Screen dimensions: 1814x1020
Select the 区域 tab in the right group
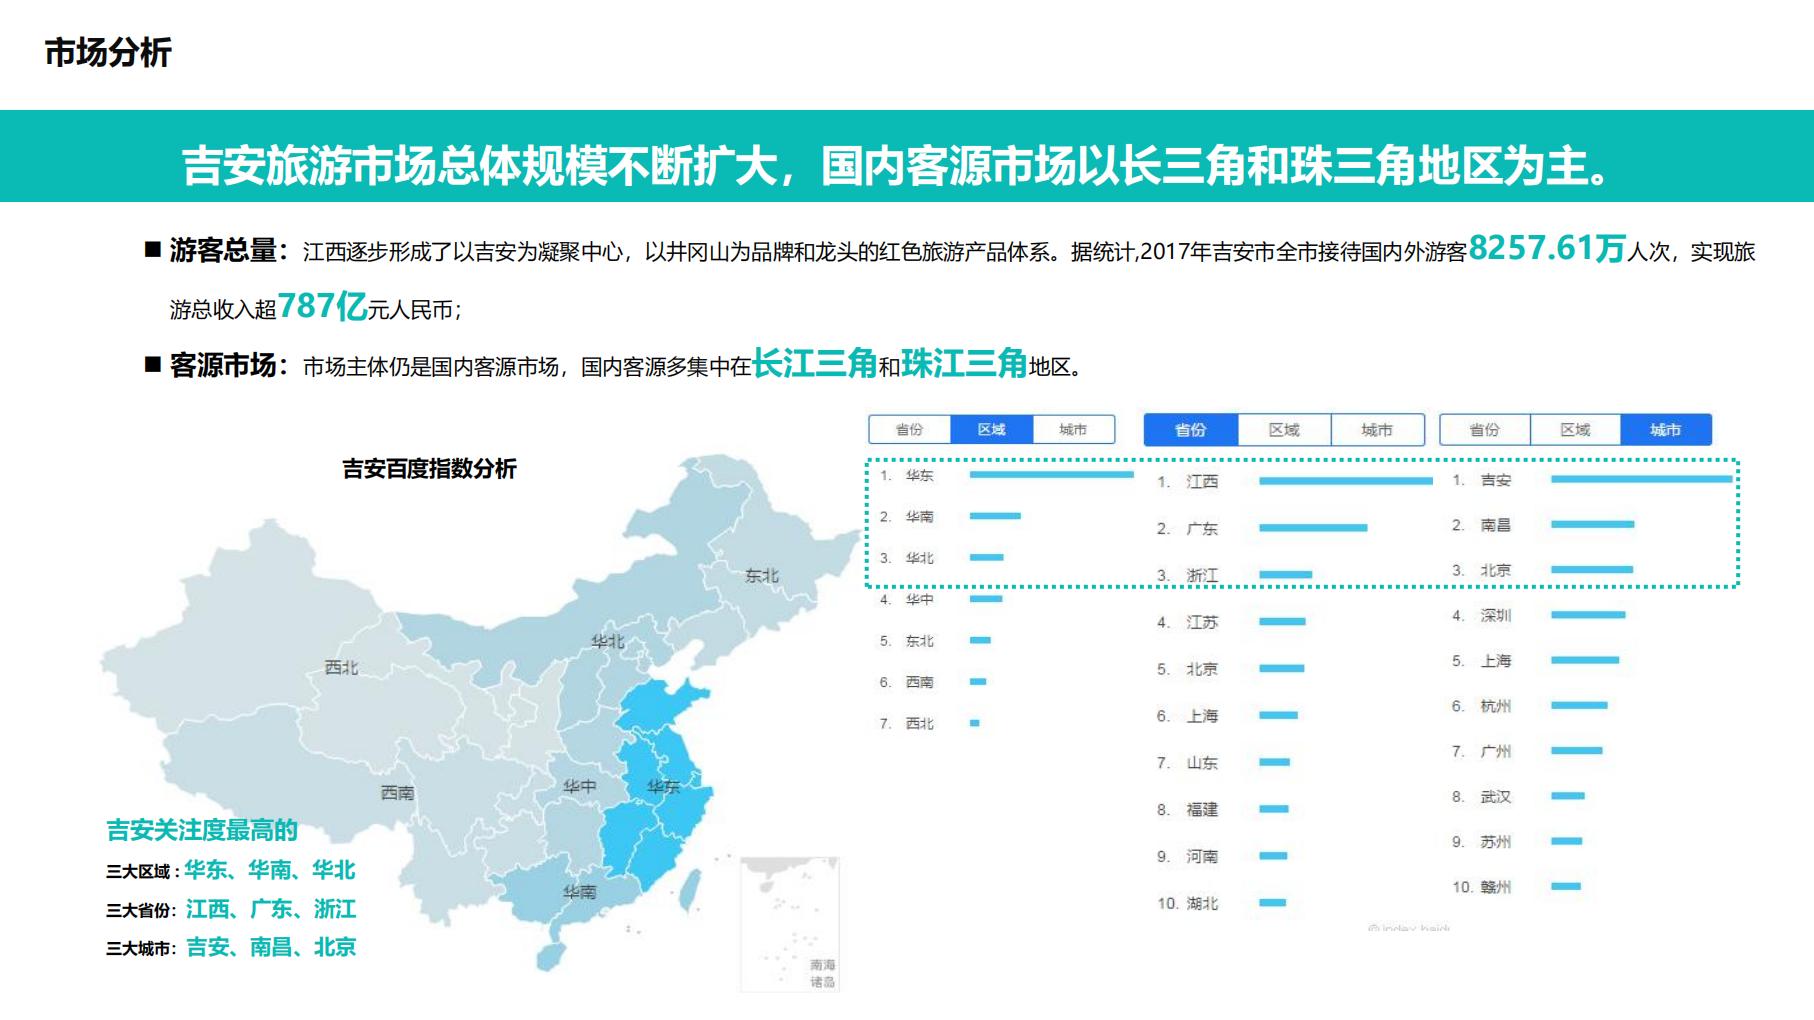1575,429
